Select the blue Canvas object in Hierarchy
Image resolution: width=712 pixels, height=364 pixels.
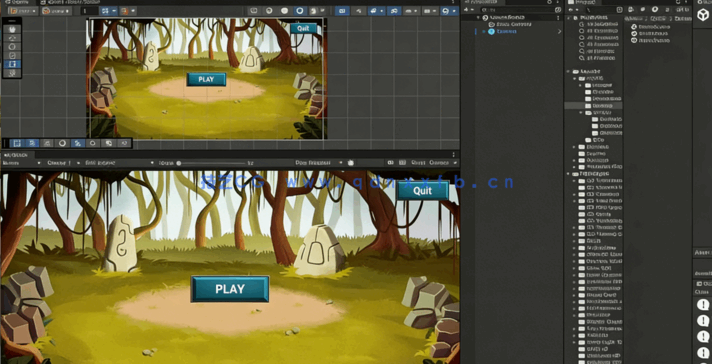502,31
